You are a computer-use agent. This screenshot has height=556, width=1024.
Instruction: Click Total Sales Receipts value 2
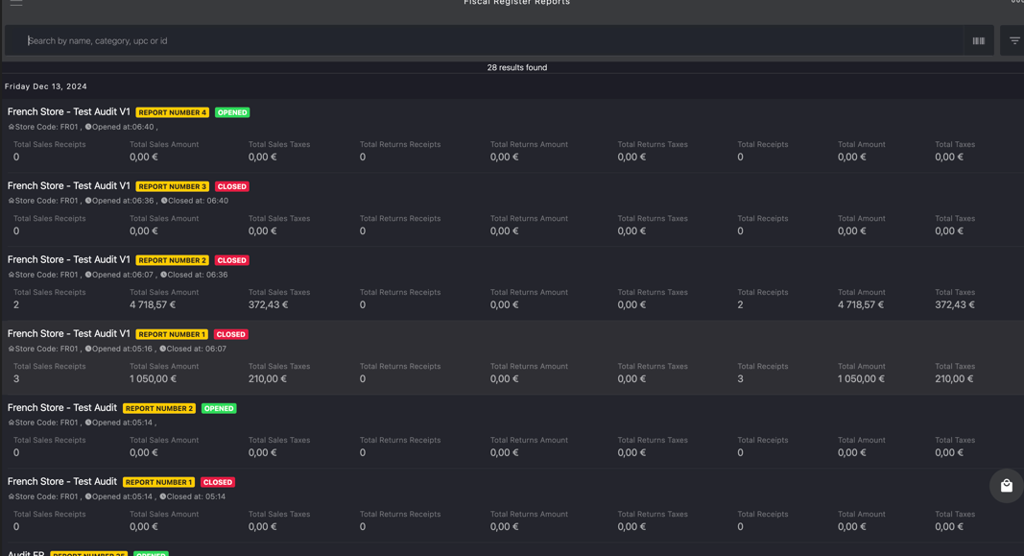(16, 304)
